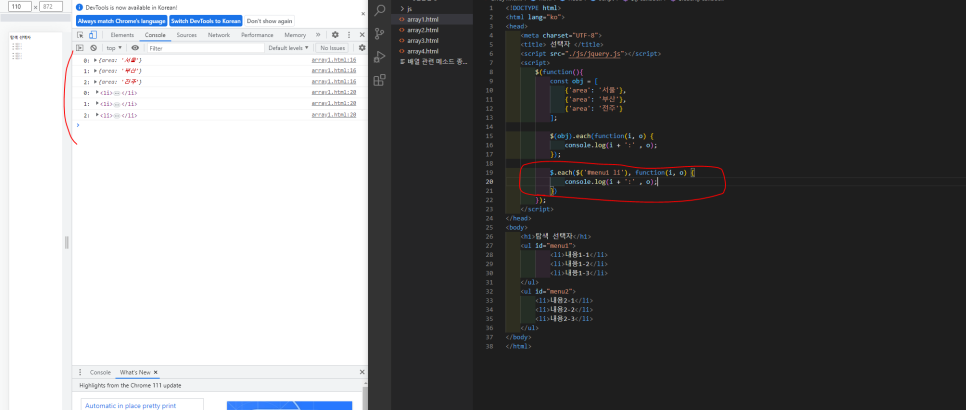Click Switch DevTools to Korean button

point(206,21)
